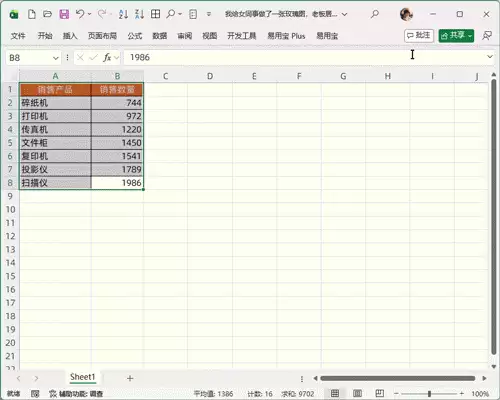Sort descending with the Z-A icon
Viewport: 500px width, 400px height.
139,14
